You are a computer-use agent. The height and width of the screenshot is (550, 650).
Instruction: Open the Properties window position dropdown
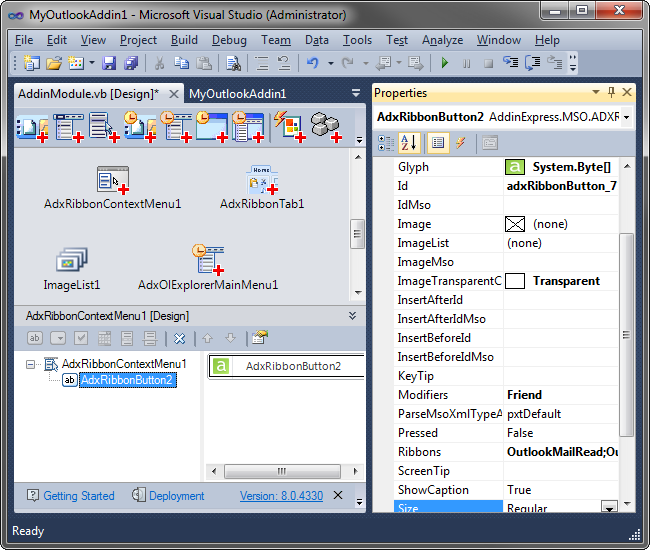[596, 92]
